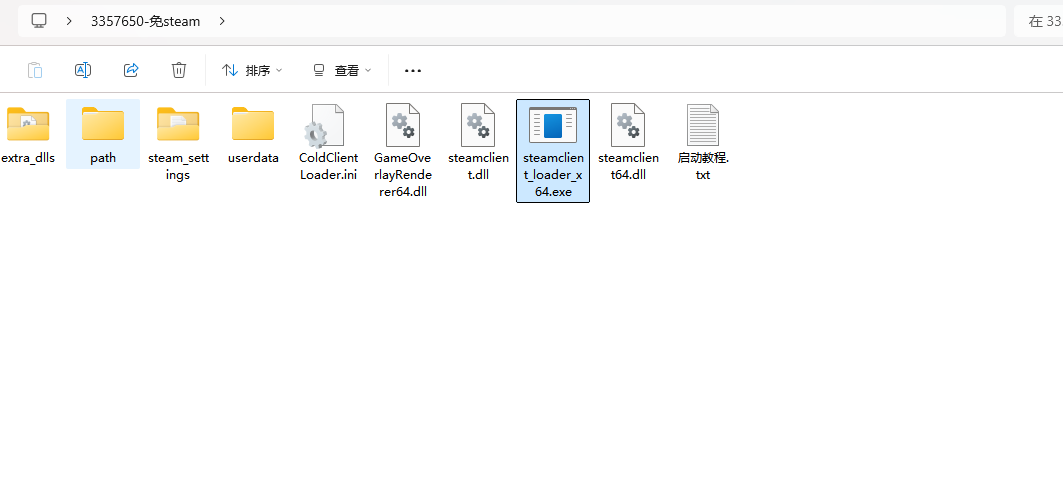Click the 启动教程.txt name label

703,167
